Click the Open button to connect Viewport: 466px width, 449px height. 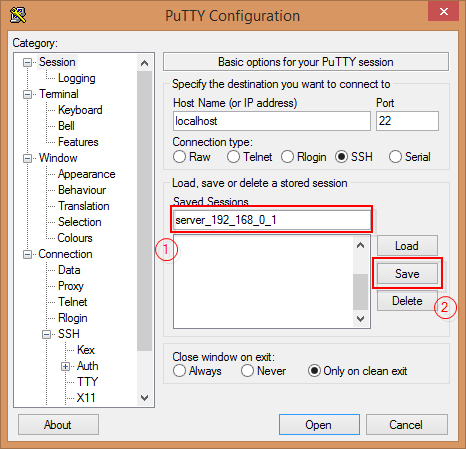click(319, 425)
